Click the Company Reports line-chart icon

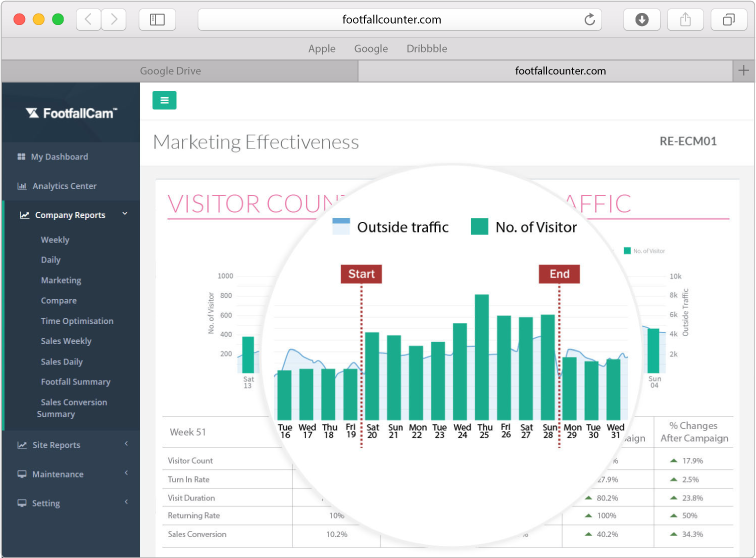[24, 215]
